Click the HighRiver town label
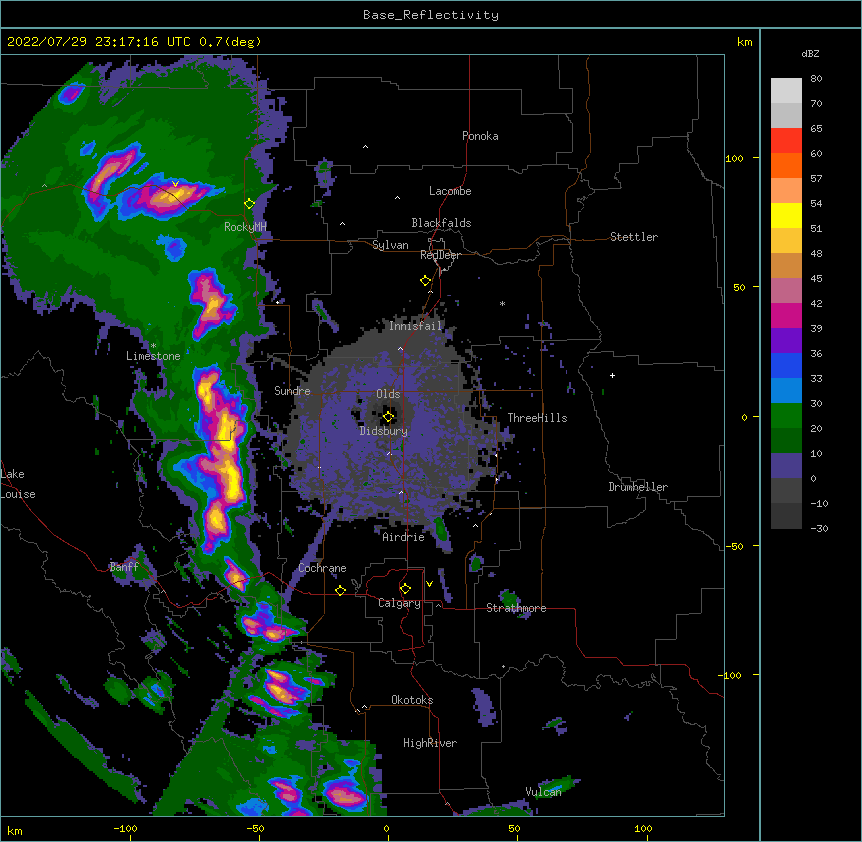Image resolution: width=862 pixels, height=842 pixels. 430,743
